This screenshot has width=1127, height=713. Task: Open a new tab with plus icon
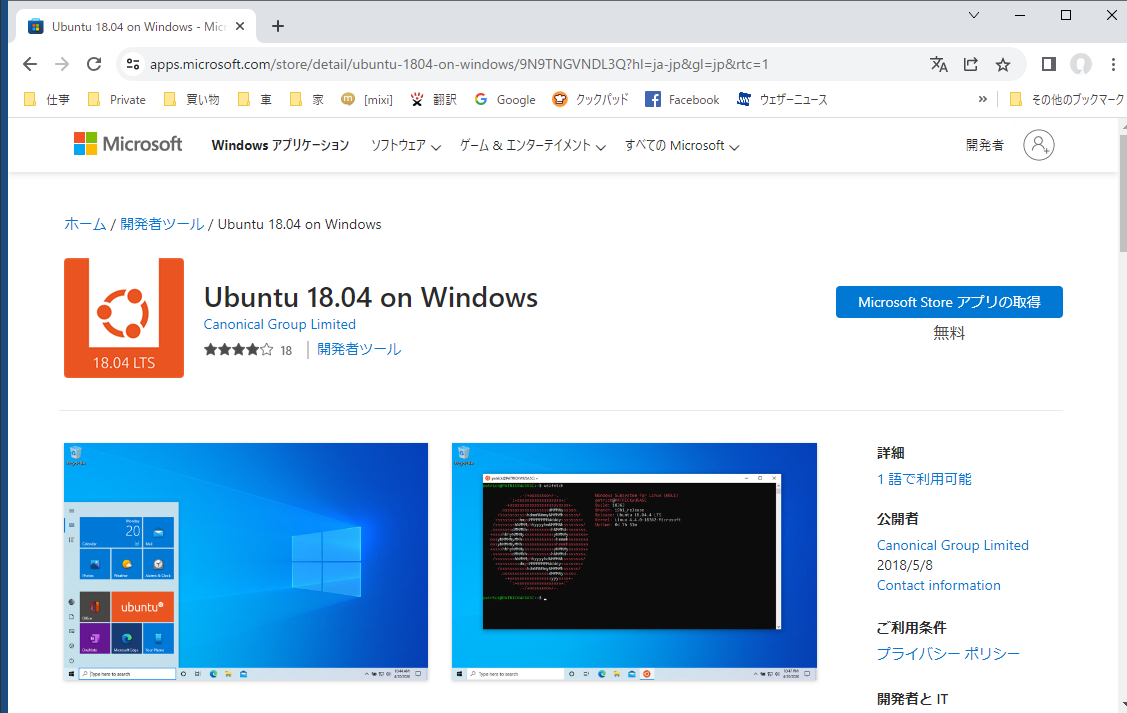278,27
